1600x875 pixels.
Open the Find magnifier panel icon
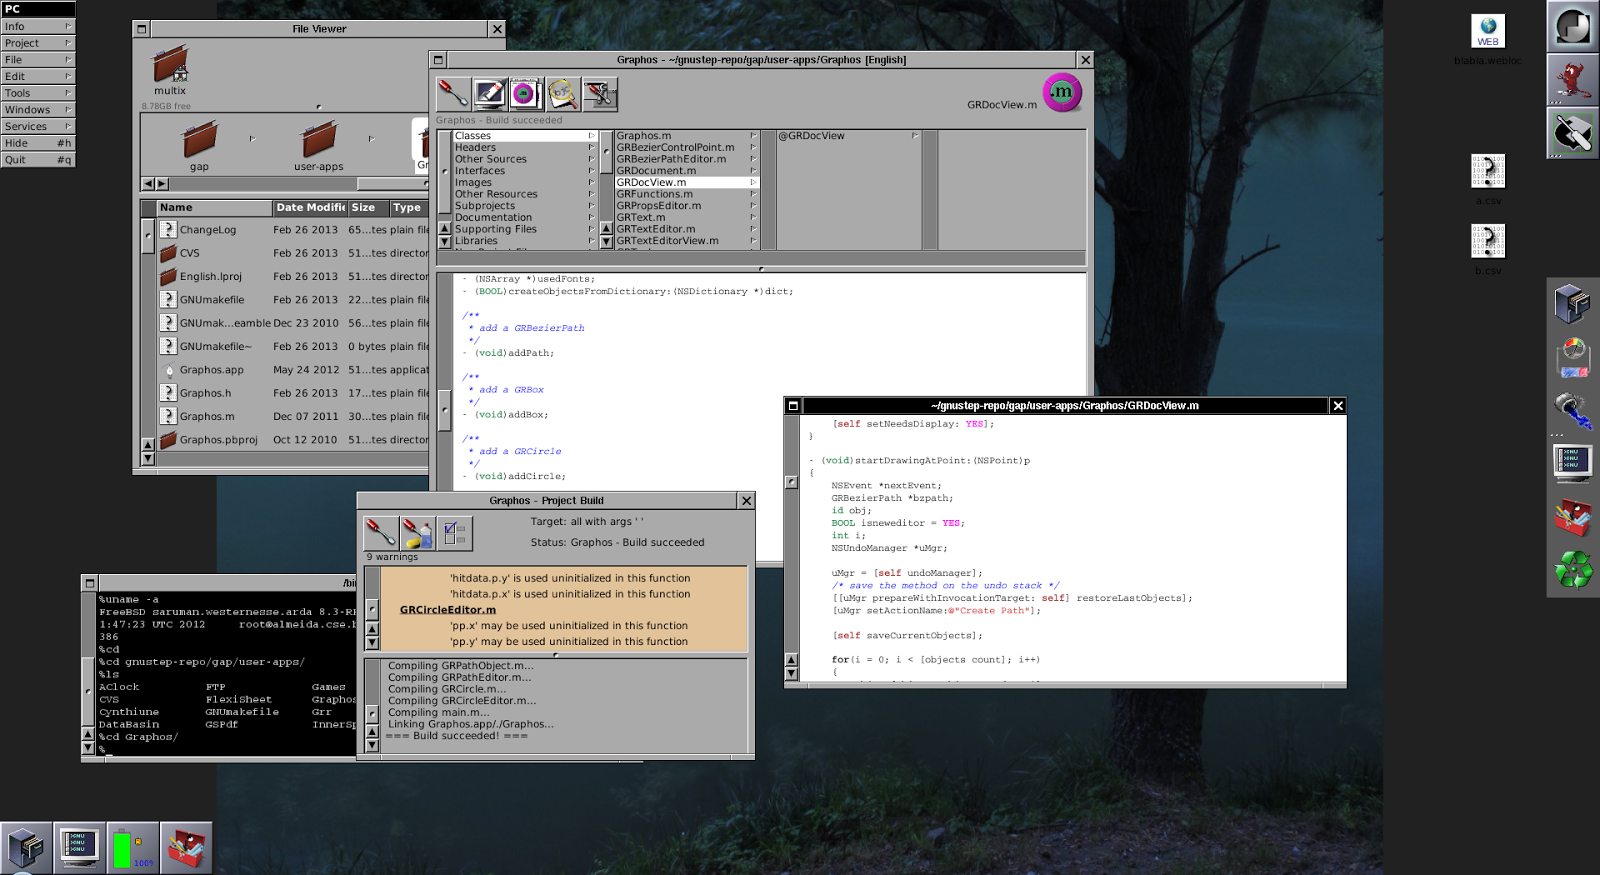pyautogui.click(x=563, y=94)
